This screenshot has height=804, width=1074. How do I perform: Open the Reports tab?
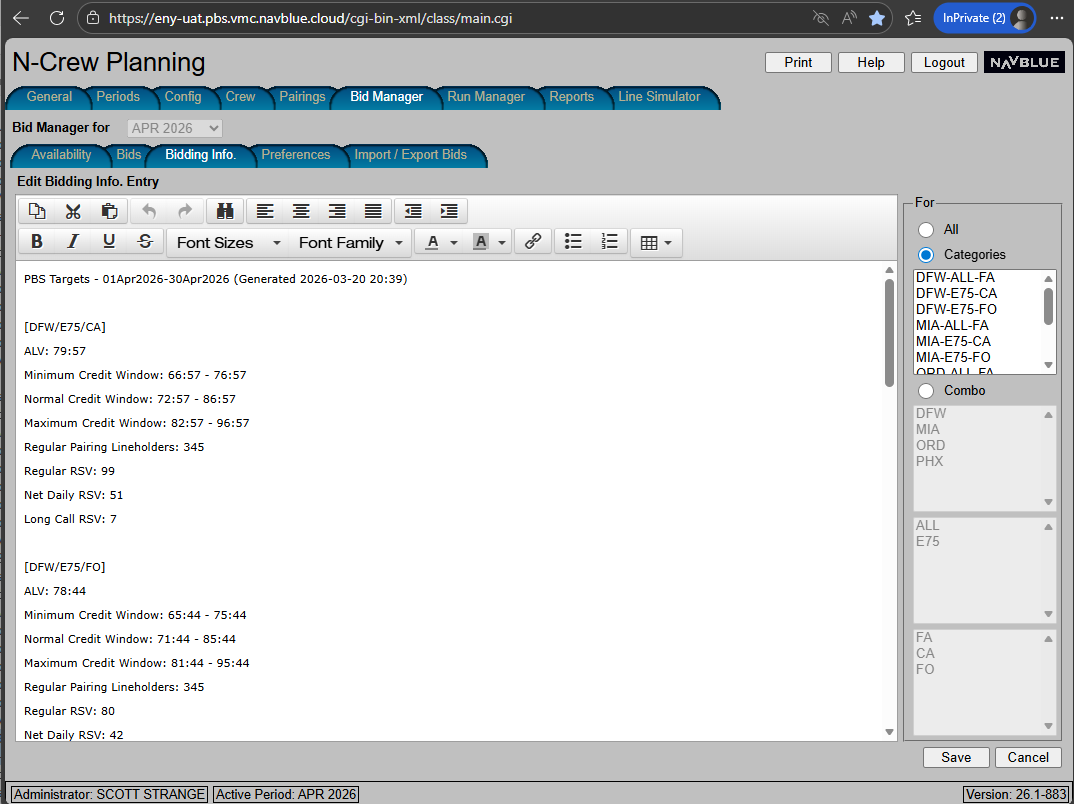(x=571, y=97)
